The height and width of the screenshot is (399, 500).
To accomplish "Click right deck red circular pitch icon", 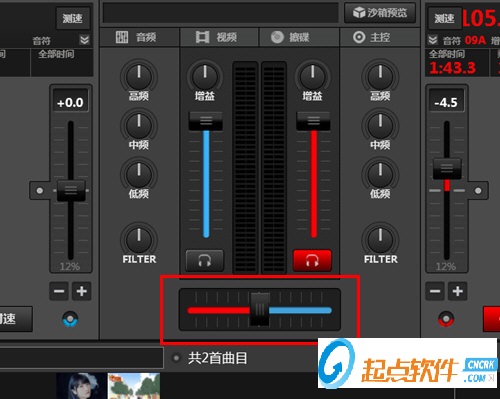I will 446,319.
